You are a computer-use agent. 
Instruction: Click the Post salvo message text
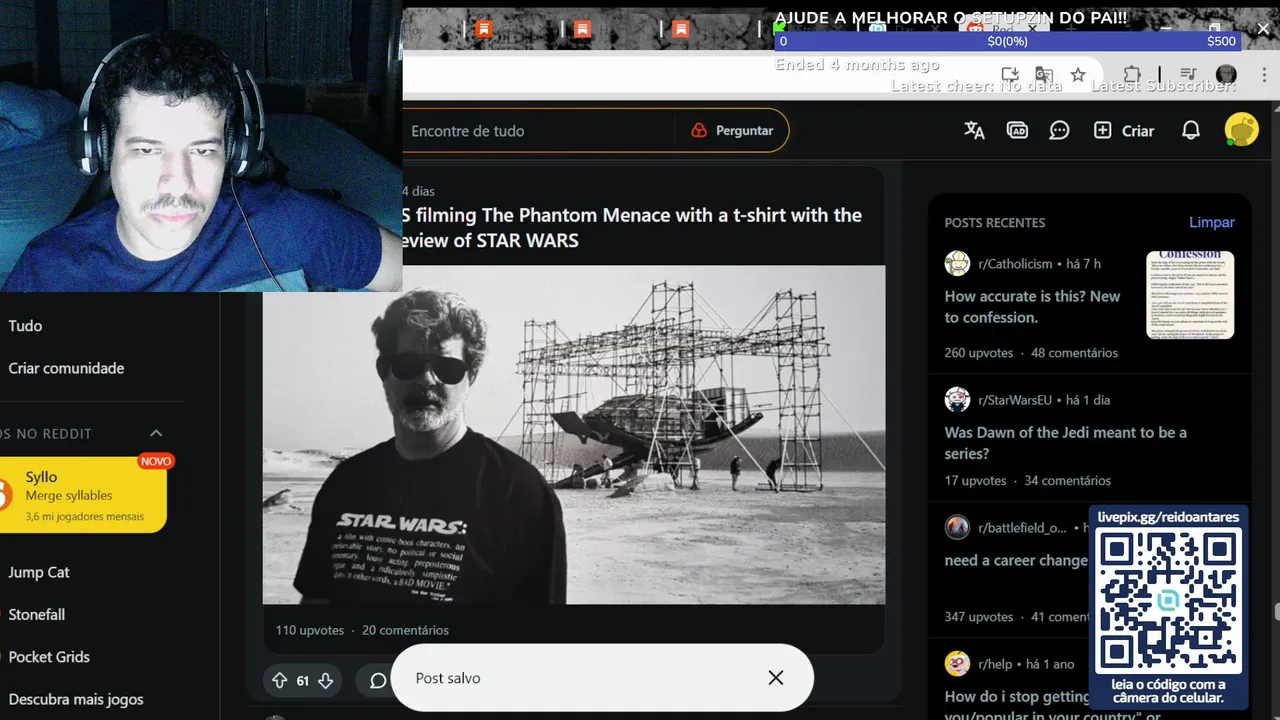tap(448, 678)
